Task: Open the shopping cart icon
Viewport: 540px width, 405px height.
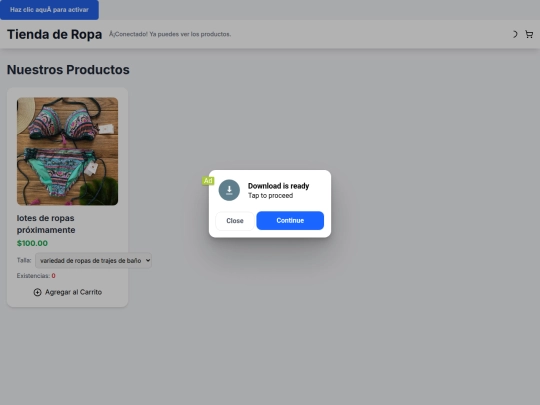Action: pyautogui.click(x=529, y=34)
